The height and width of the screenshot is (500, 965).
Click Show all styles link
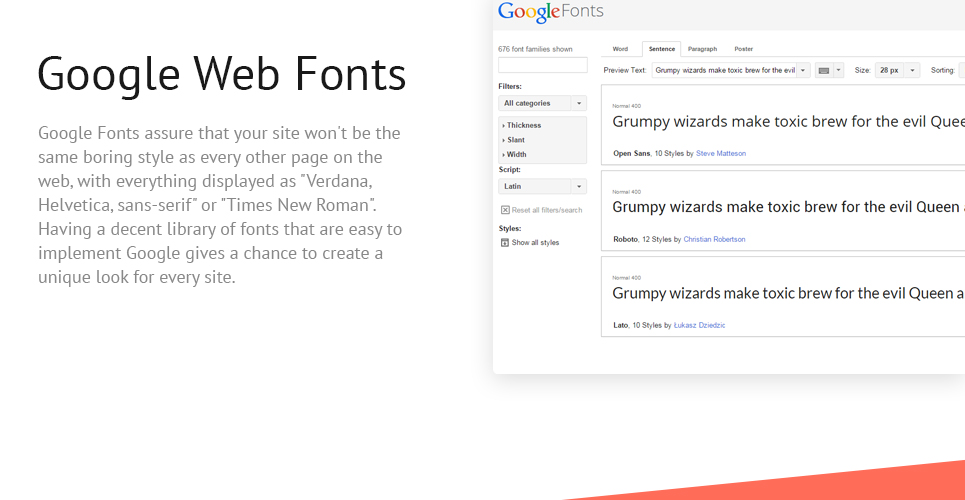(535, 243)
